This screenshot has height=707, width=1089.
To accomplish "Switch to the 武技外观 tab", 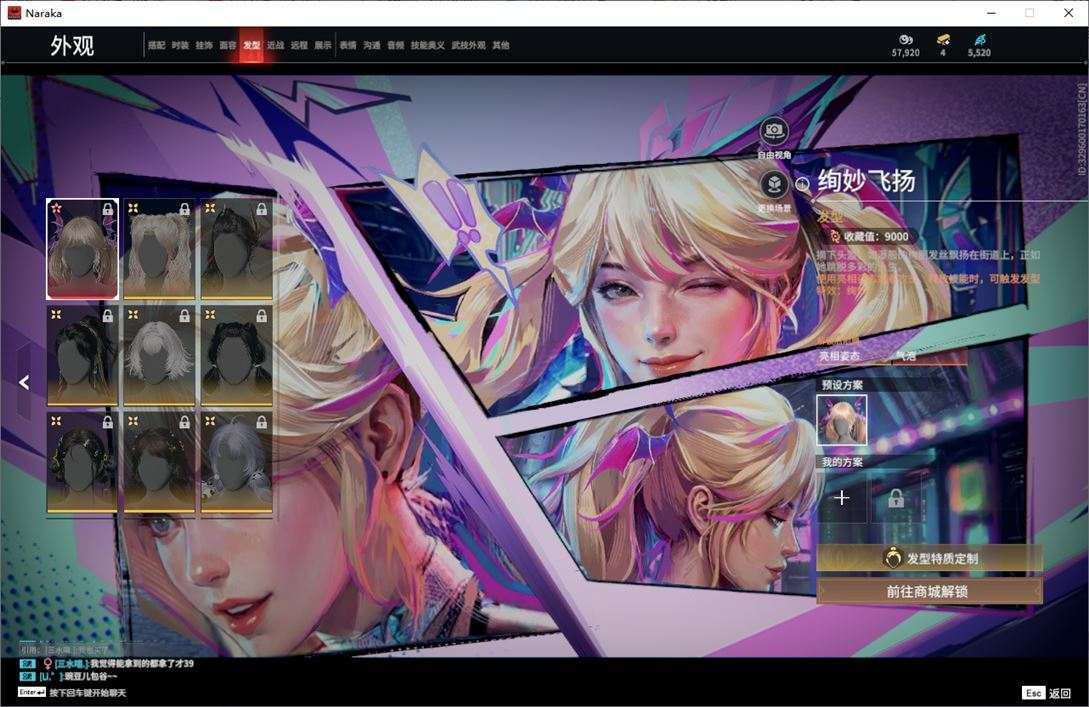I will point(468,45).
